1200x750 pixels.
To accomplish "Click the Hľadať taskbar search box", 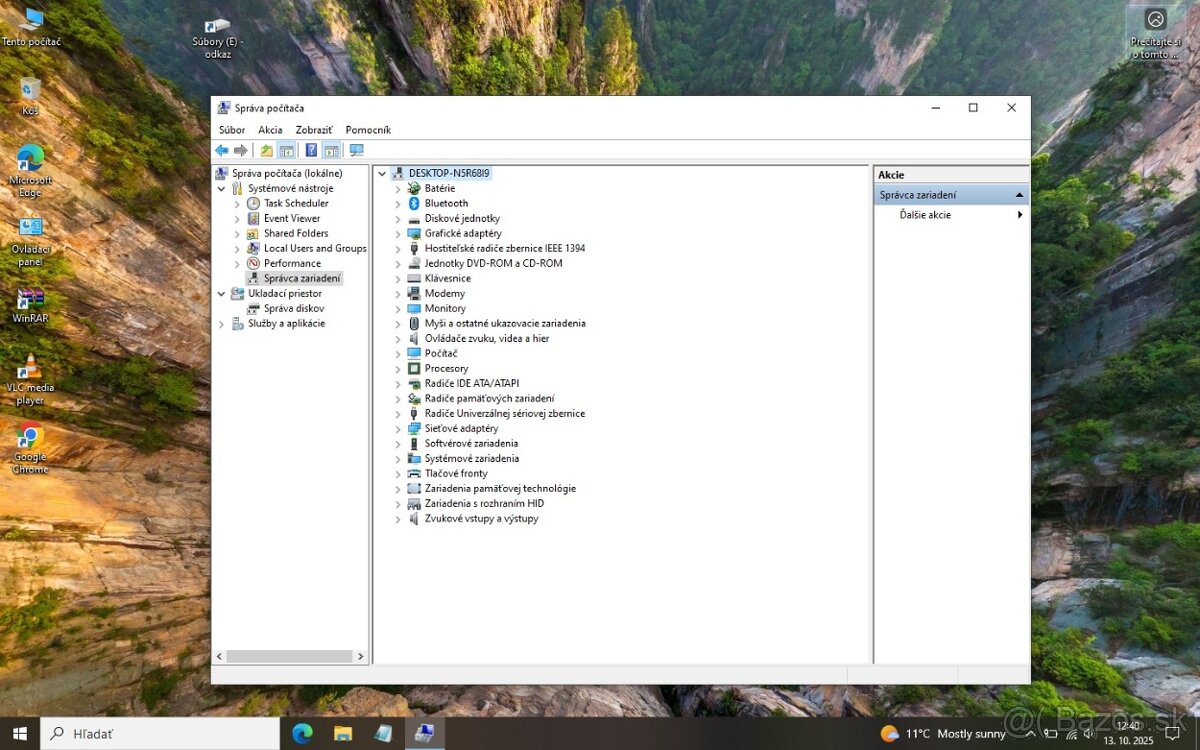I will [160, 733].
